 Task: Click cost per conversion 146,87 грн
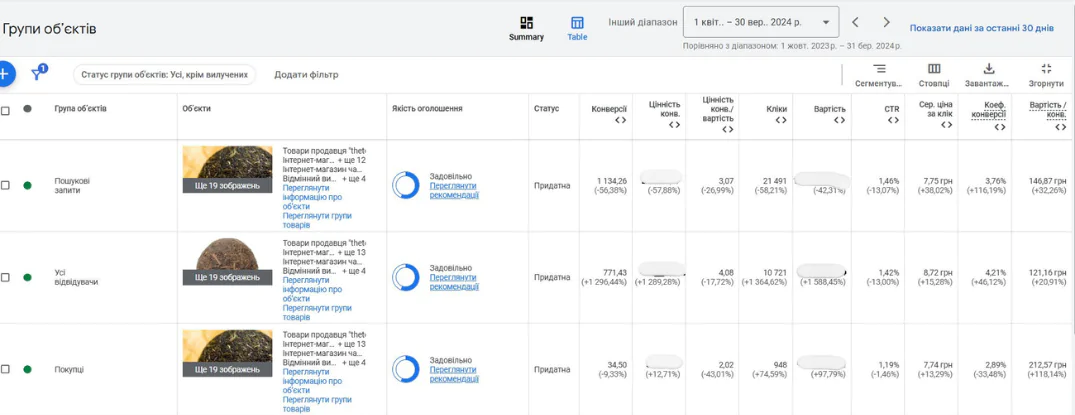click(x=1046, y=181)
